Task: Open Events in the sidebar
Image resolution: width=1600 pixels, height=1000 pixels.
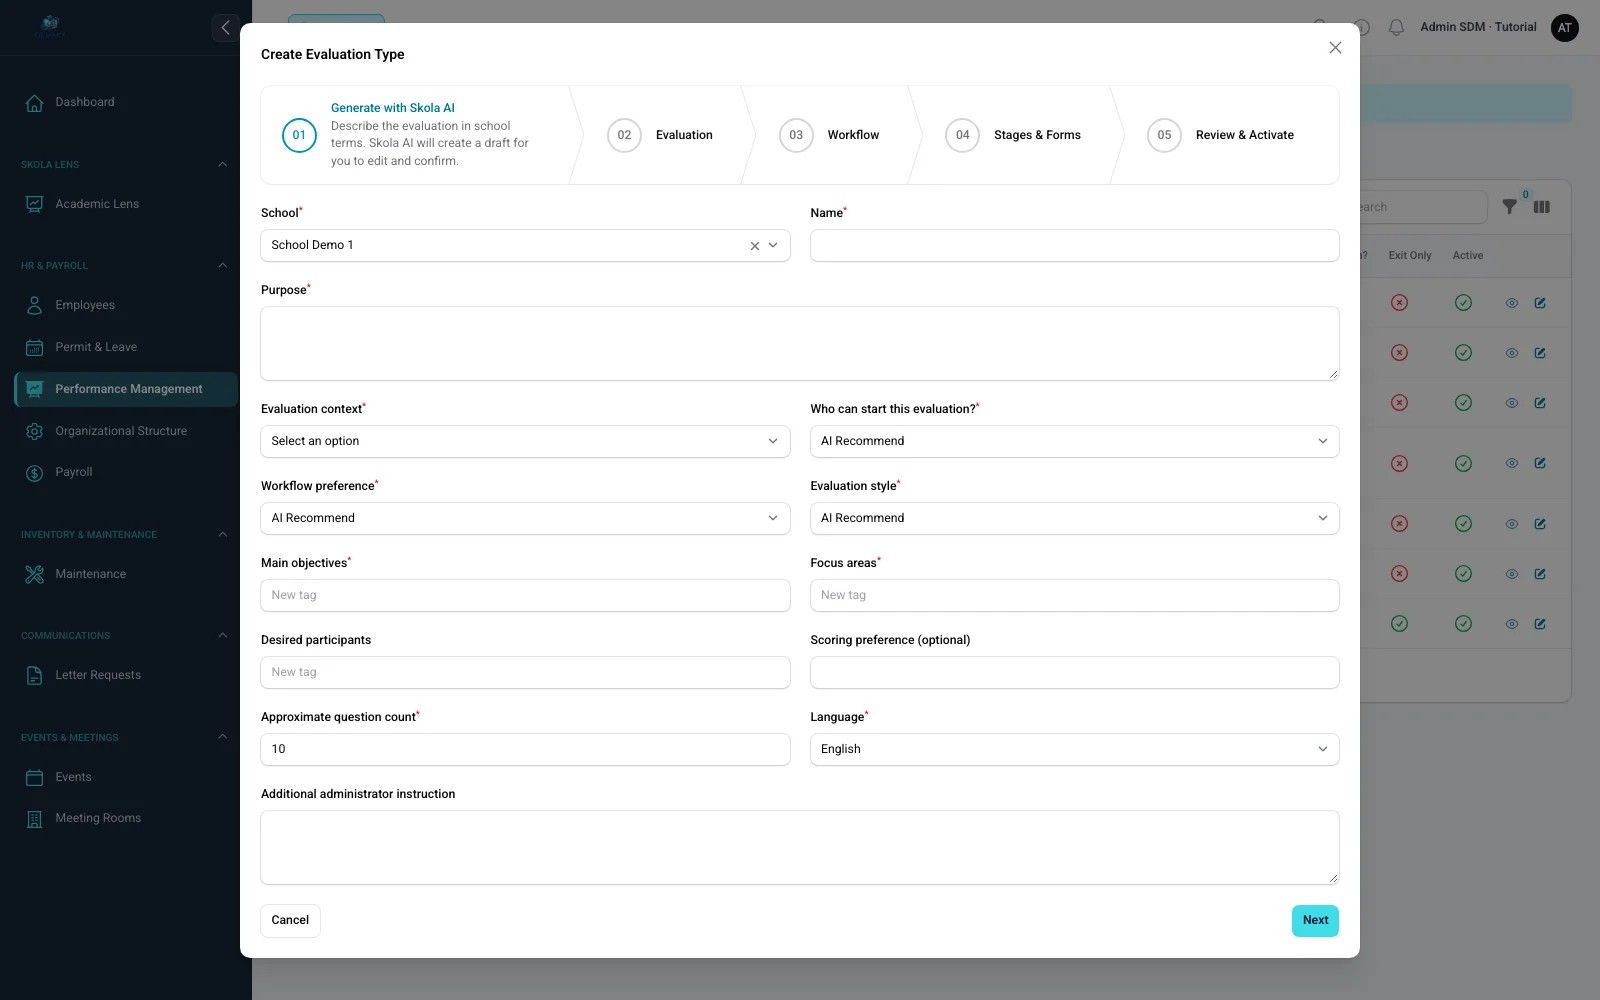Action: (x=126, y=777)
